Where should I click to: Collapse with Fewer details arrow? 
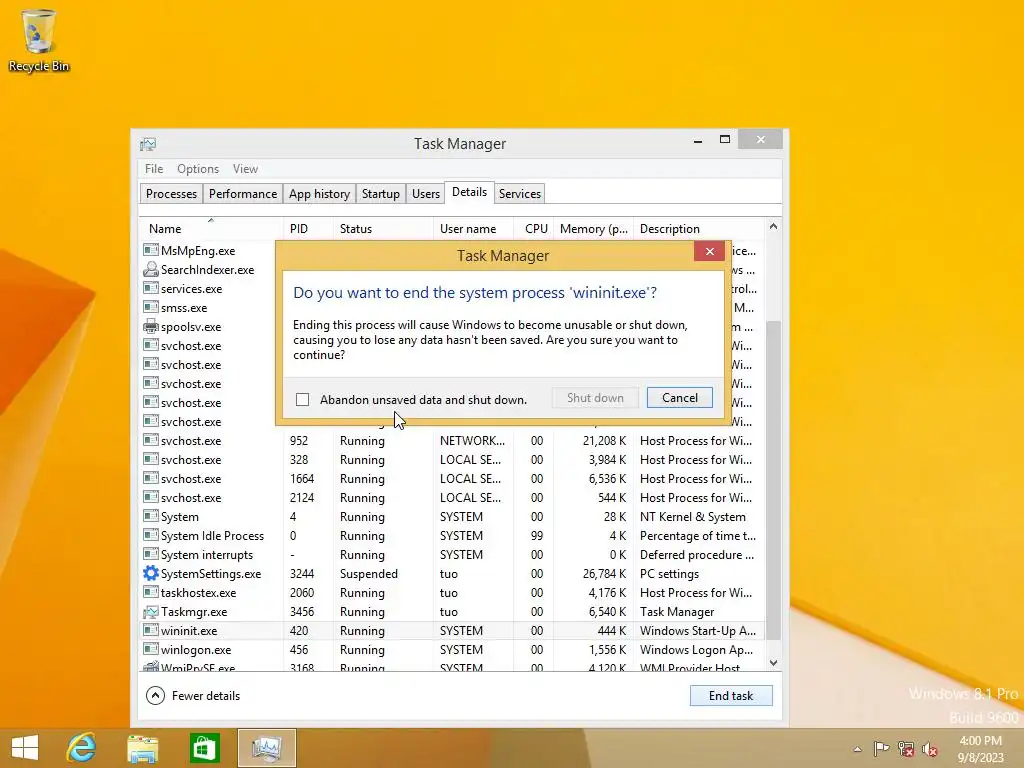tap(155, 696)
